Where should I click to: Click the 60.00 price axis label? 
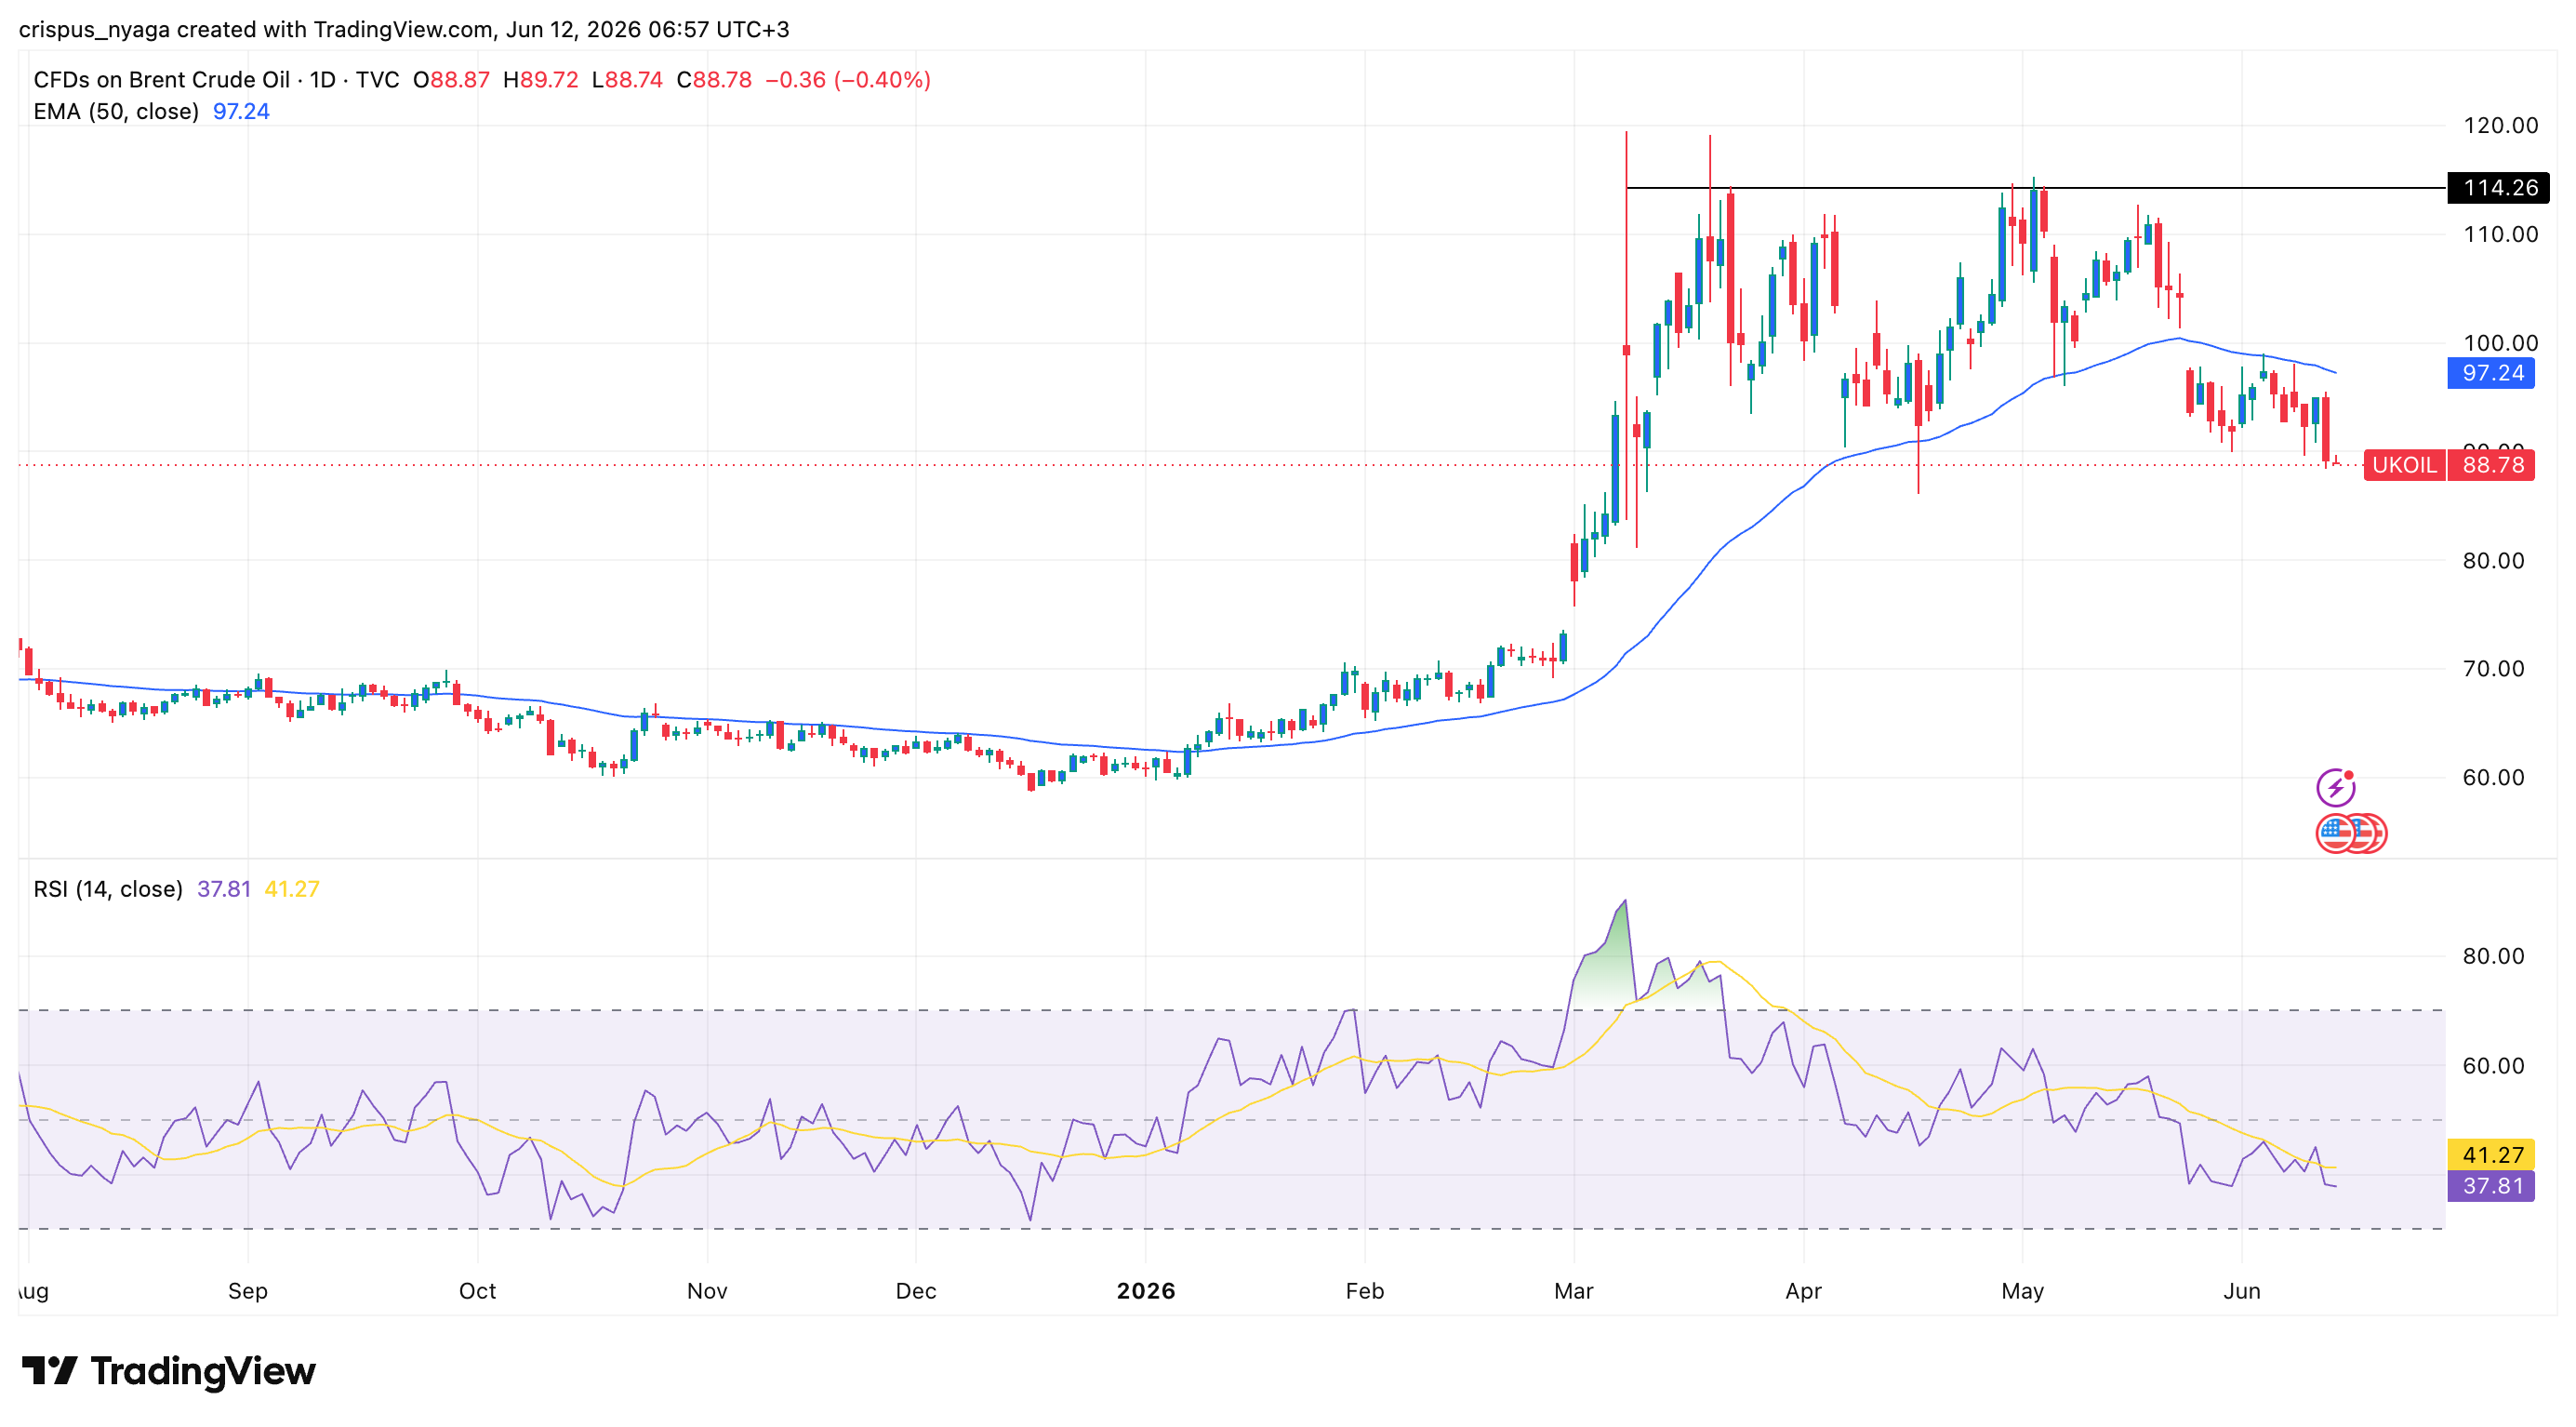pos(2493,778)
